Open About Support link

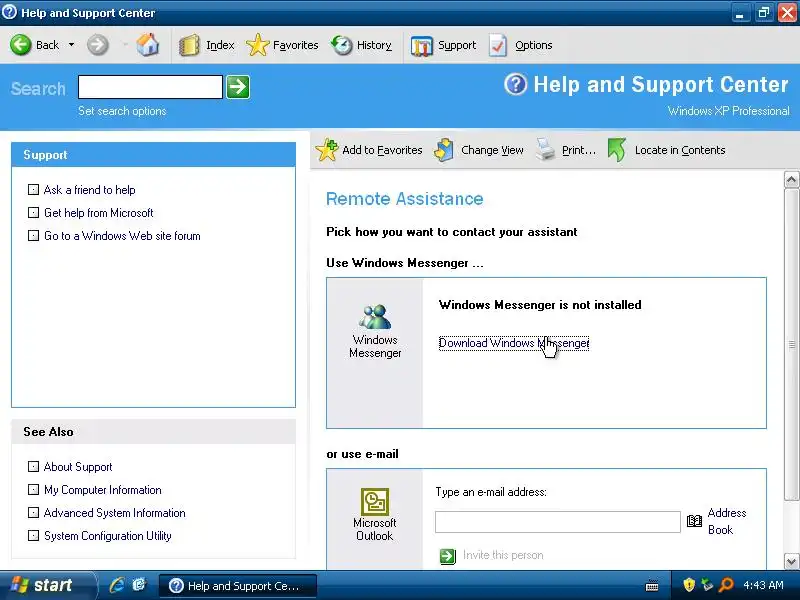(78, 467)
